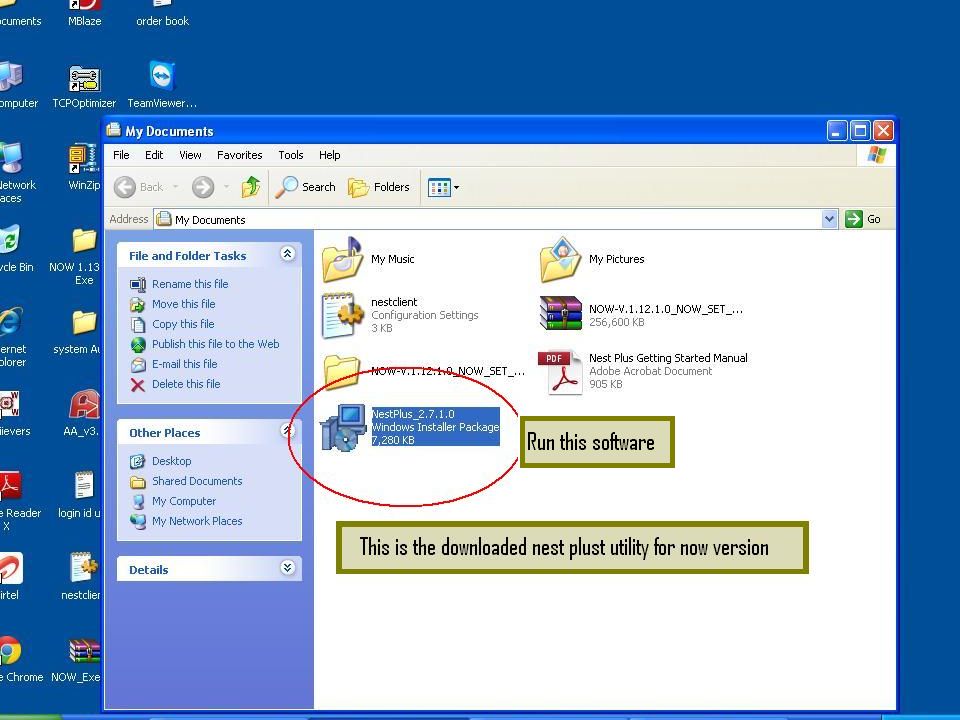This screenshot has height=720, width=960.
Task: Open the Back history dropdown arrow
Action: (x=175, y=187)
